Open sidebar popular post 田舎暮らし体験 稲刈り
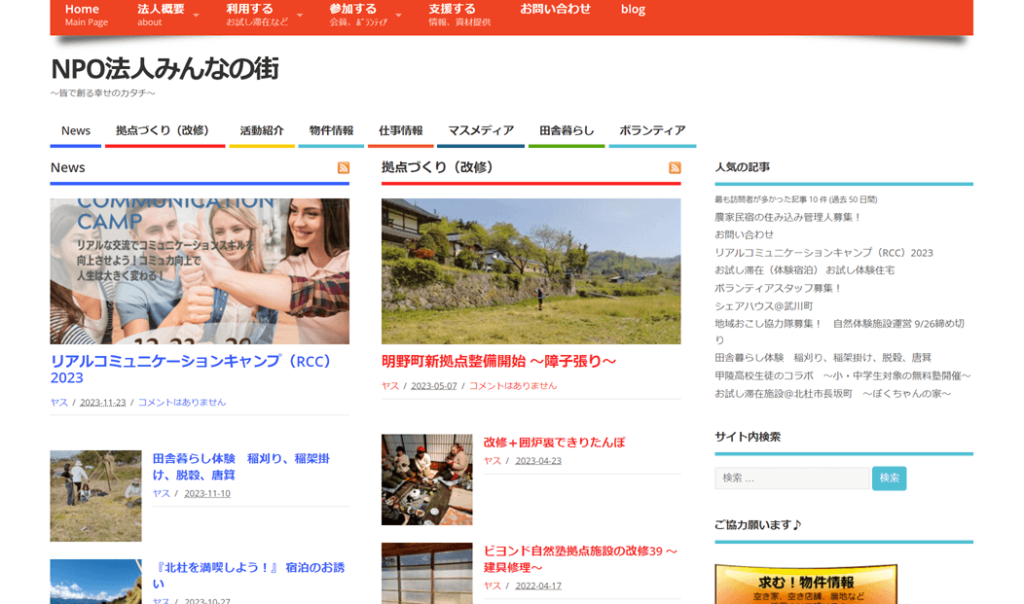 click(823, 358)
